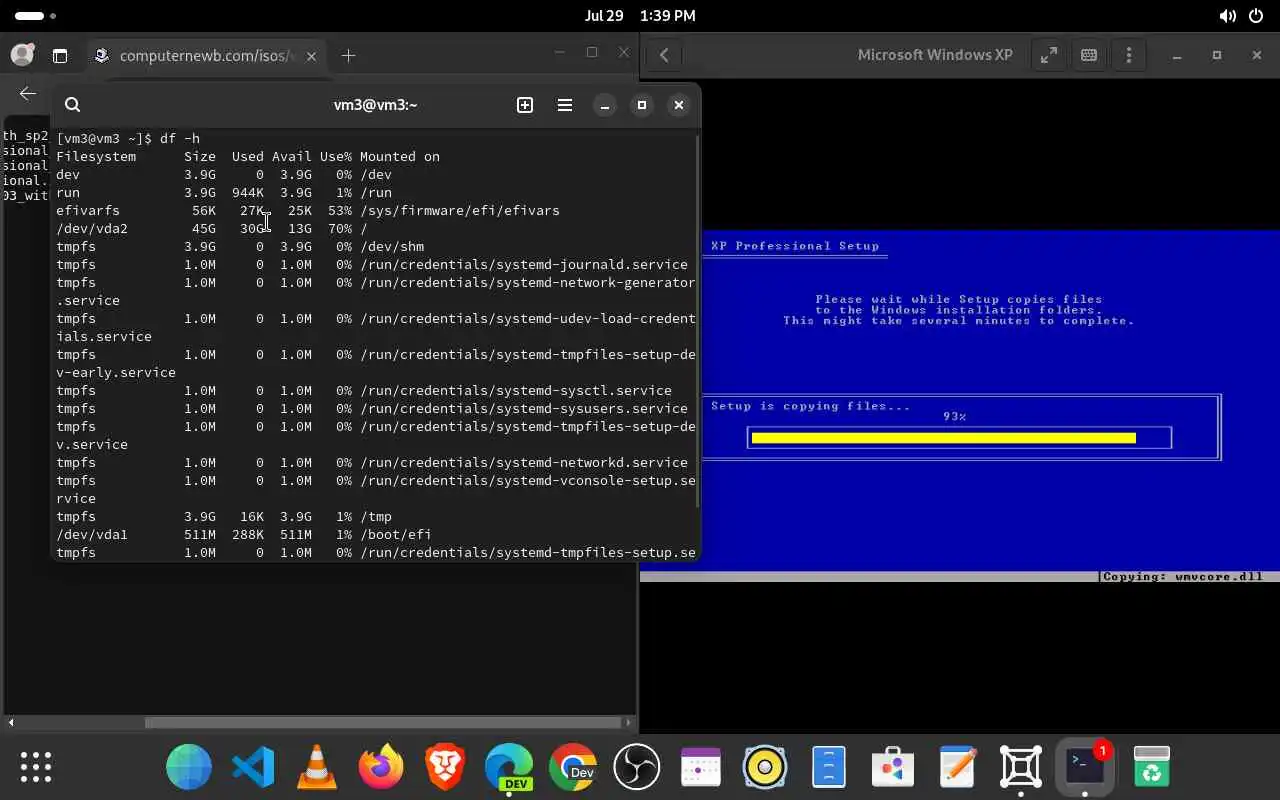Click the 'Copying: wmvcore.dll' status text
This screenshot has height=800, width=1280.
[x=1183, y=576]
